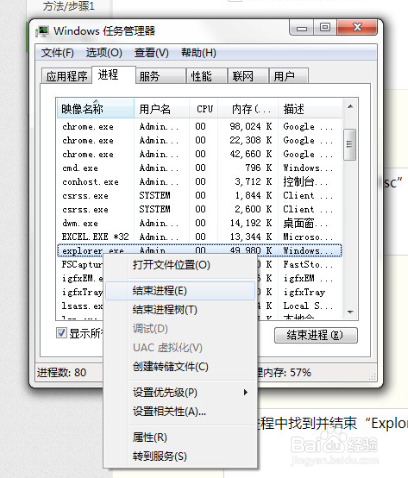The height and width of the screenshot is (478, 408).
Task: Select the EXCEL.EXE *32 process row
Action: tap(199, 237)
